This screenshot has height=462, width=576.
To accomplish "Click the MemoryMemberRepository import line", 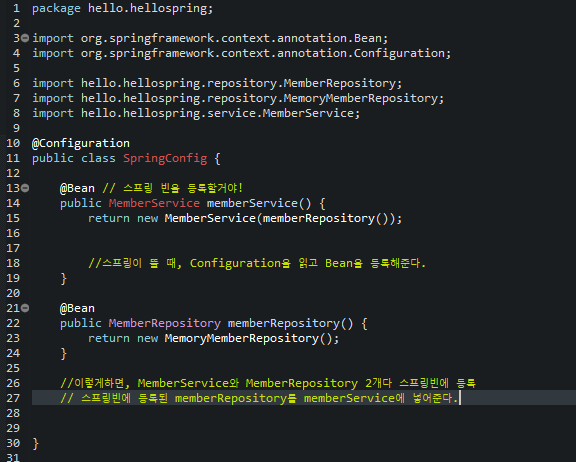I will tap(238, 99).
